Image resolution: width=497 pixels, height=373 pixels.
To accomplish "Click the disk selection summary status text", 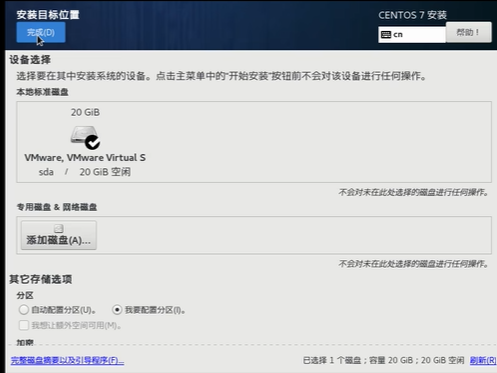I will pos(383,360).
